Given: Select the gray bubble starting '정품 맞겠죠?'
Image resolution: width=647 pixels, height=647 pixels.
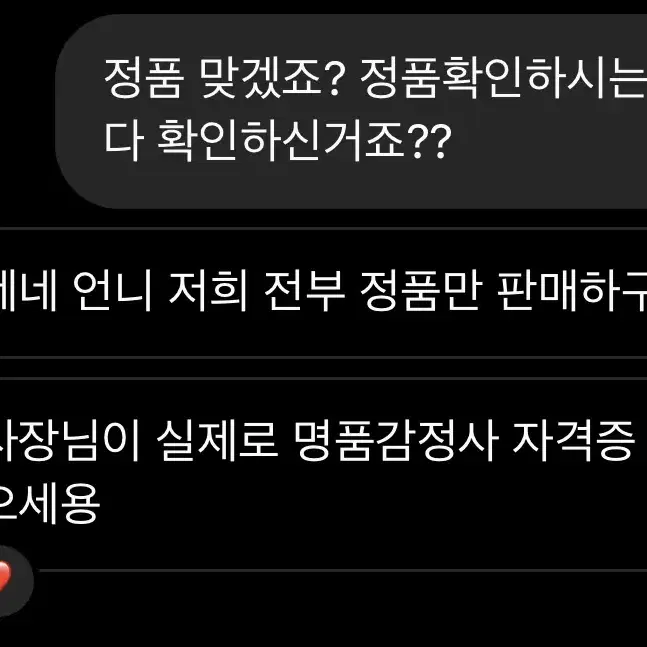Looking at the screenshot, I should click(x=351, y=111).
